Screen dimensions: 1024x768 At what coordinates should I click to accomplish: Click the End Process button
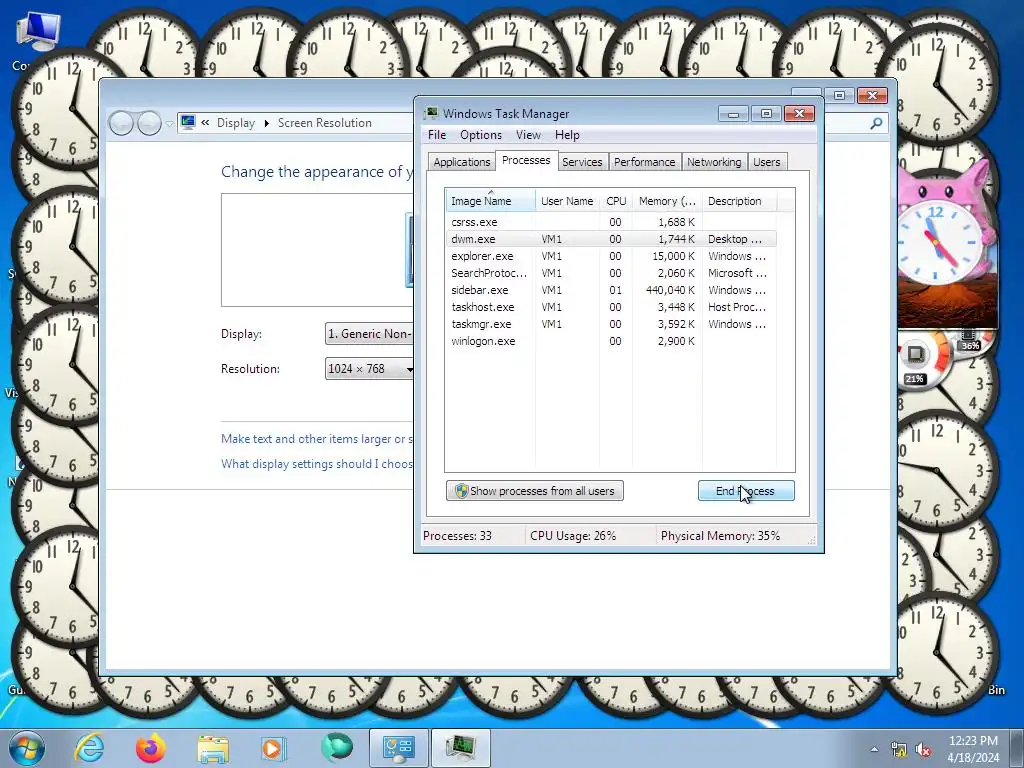(746, 491)
